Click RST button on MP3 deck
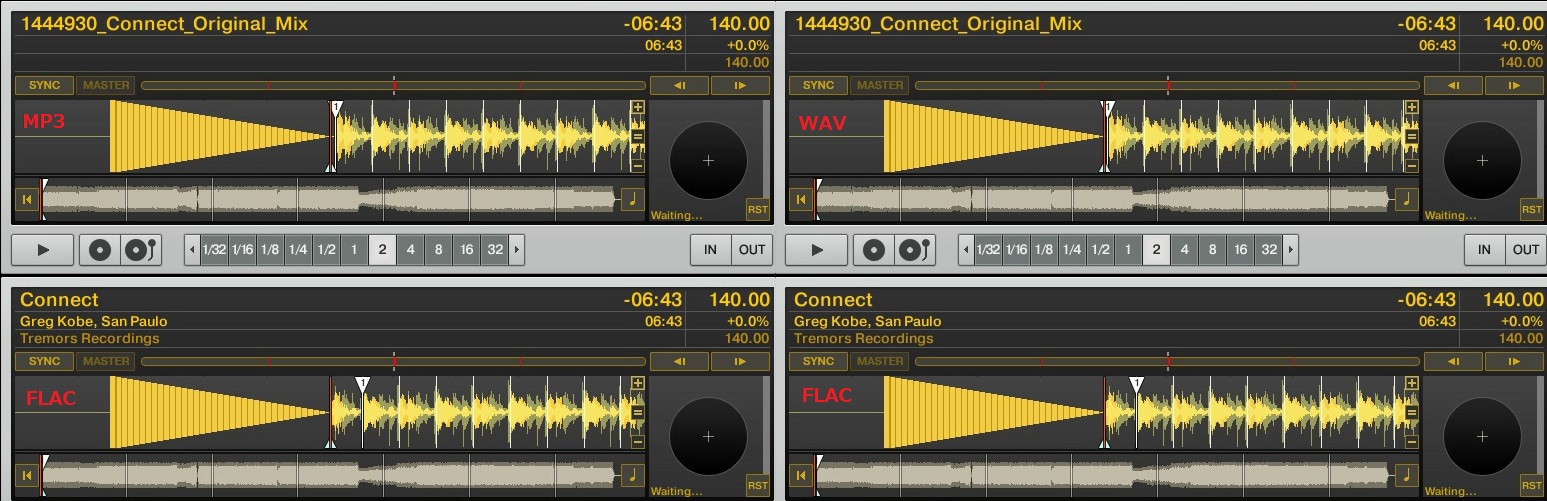 click(x=757, y=209)
